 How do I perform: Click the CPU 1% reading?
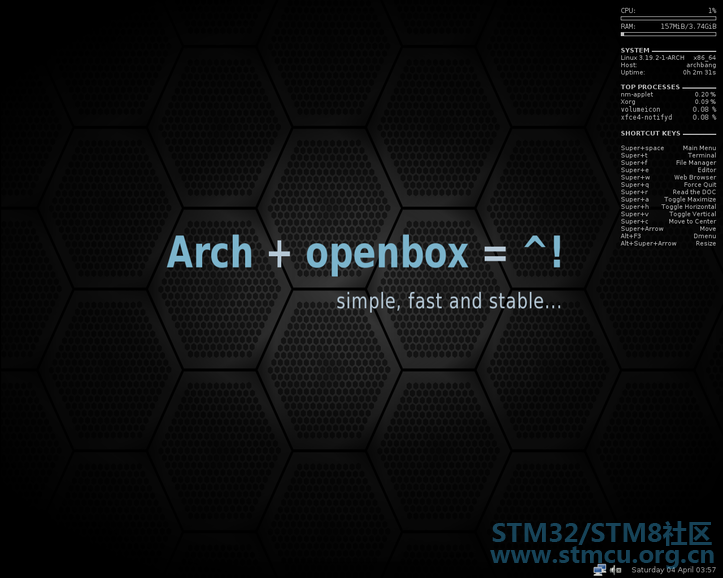point(712,11)
